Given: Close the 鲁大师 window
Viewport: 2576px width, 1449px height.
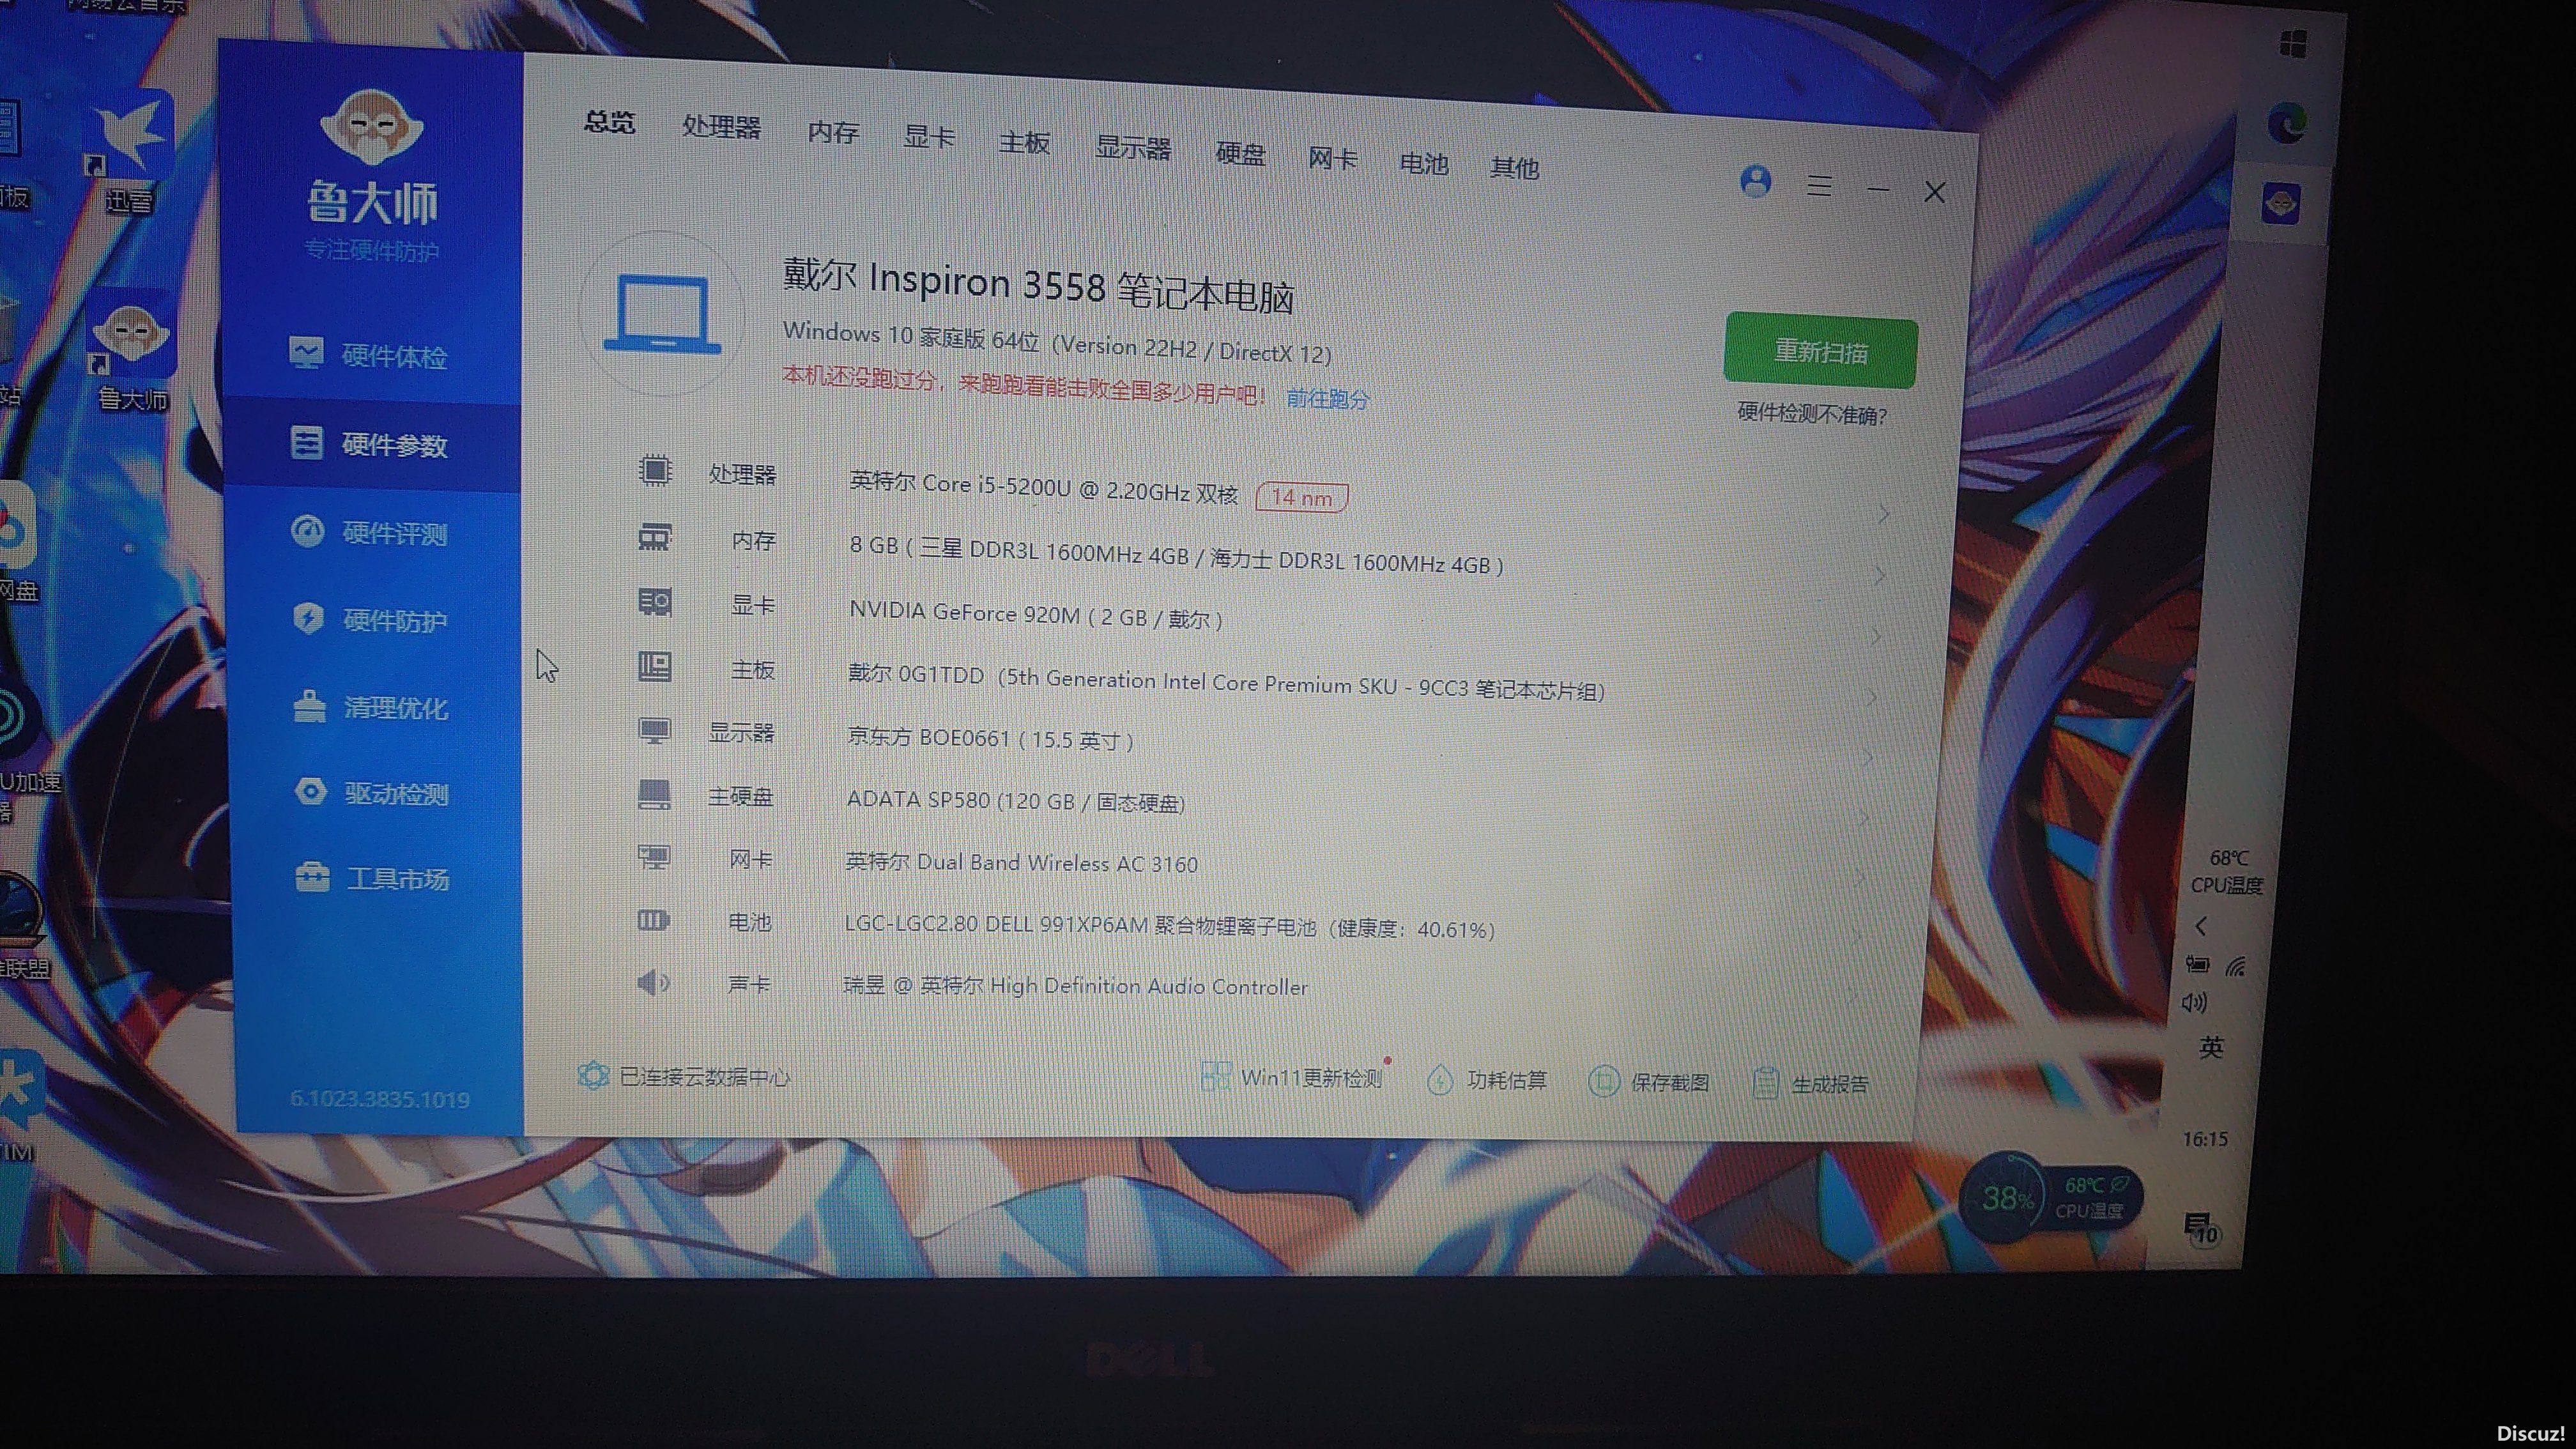Looking at the screenshot, I should tap(1934, 192).
